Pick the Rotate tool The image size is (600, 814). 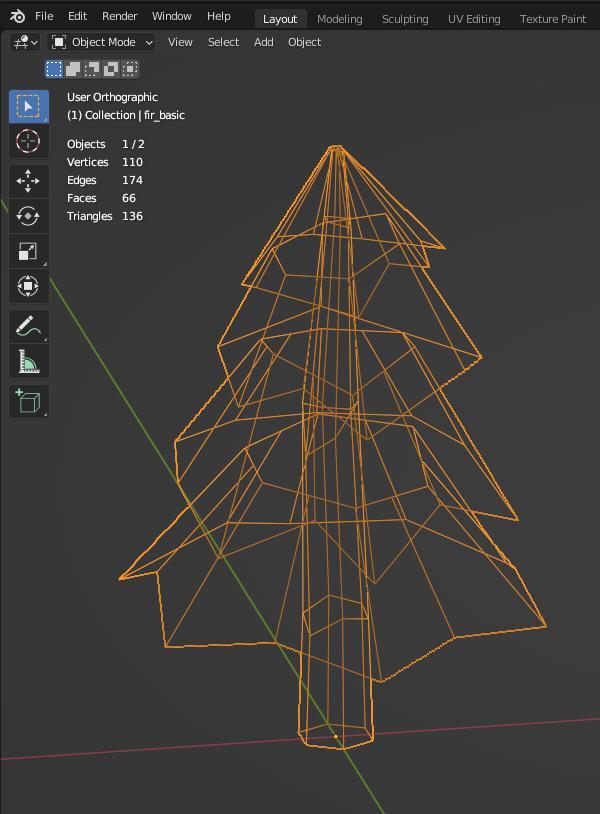tap(28, 216)
